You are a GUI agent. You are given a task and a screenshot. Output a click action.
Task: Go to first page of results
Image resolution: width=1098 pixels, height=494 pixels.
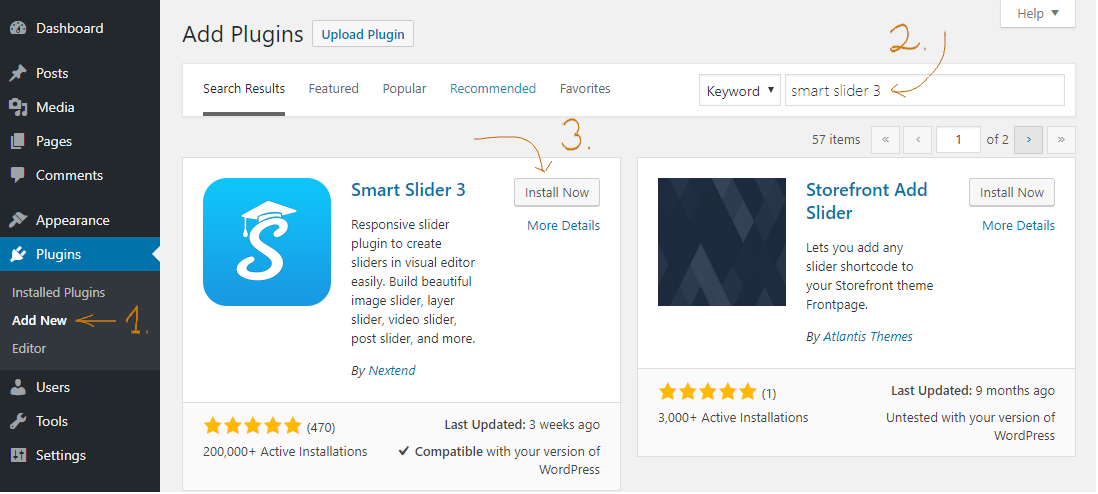(885, 139)
